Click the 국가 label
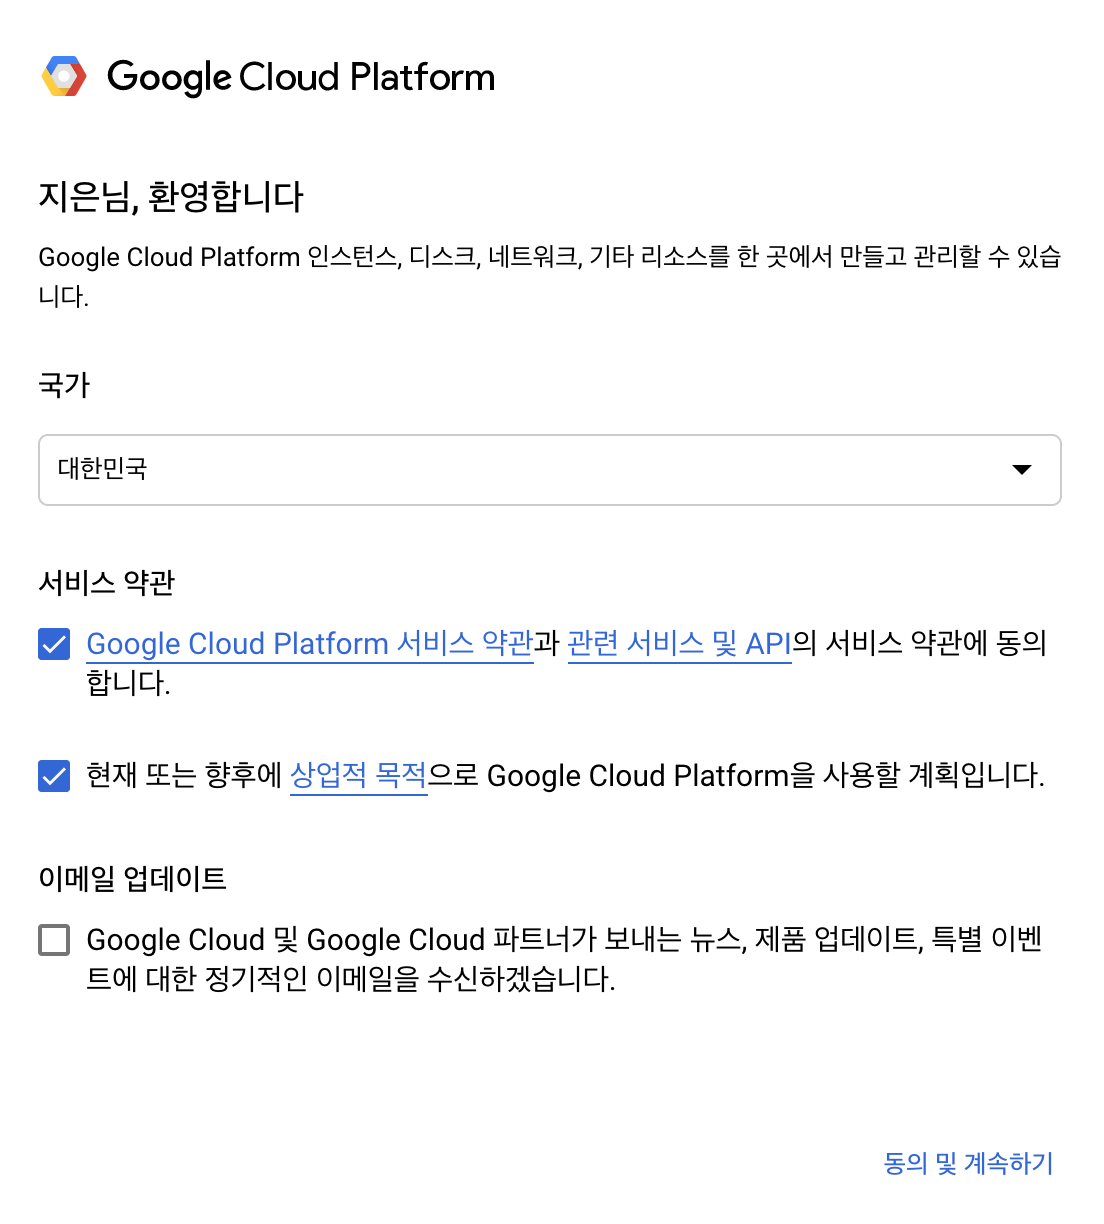 (64, 385)
